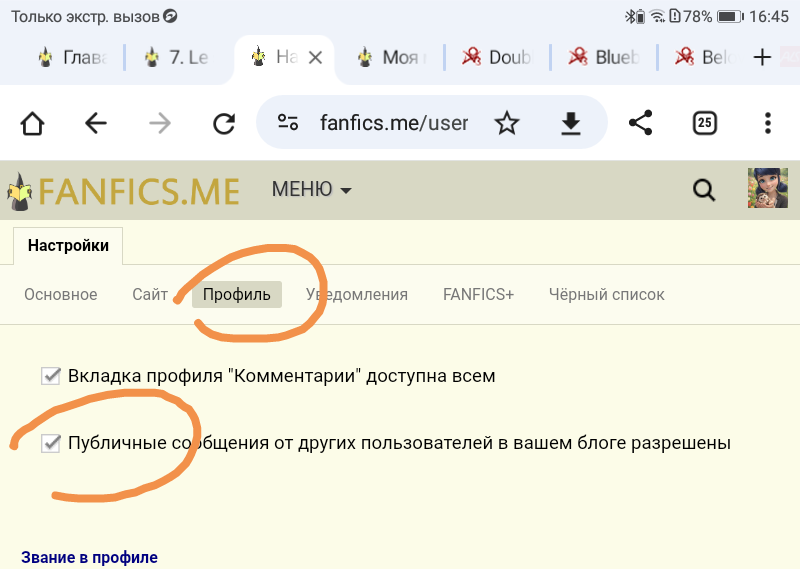Tap the browser home icon
Viewport: 800px width, 569px height.
(x=32, y=123)
